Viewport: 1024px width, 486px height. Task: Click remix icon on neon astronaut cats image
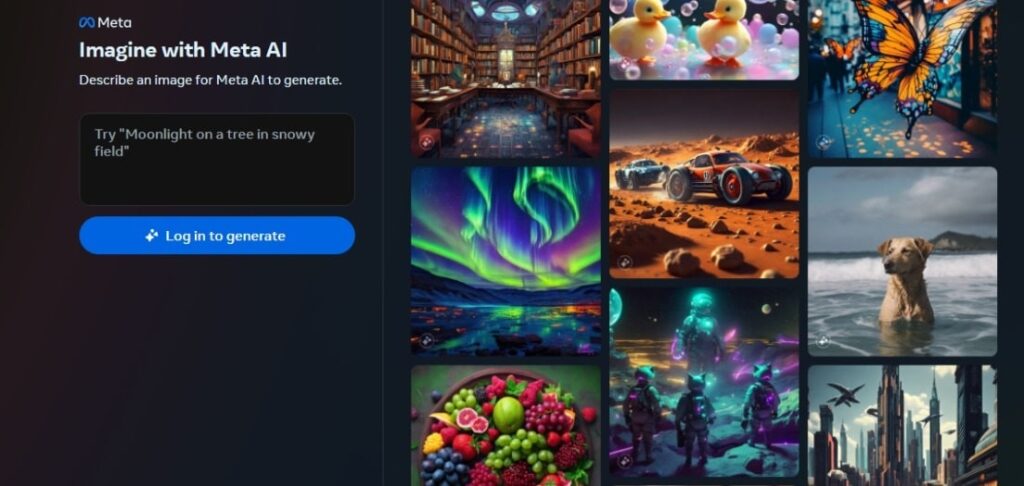[x=625, y=461]
